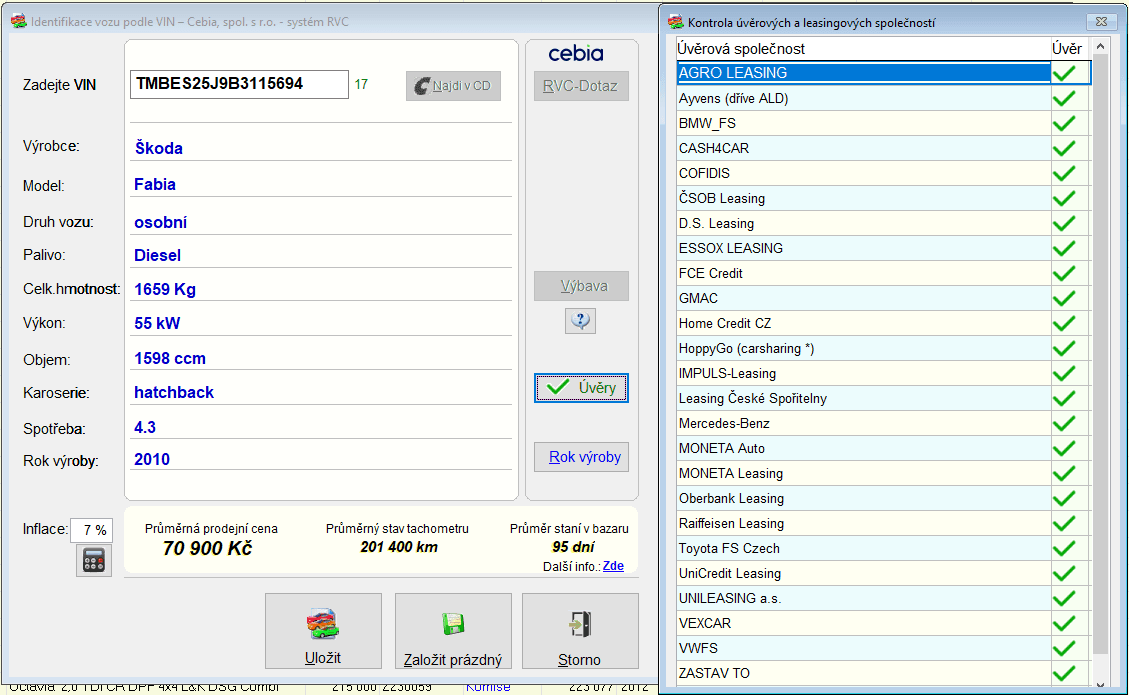The height and width of the screenshot is (695, 1129).
Task: Select the Raiffeisen Leasing row
Action: pyautogui.click(x=883, y=524)
